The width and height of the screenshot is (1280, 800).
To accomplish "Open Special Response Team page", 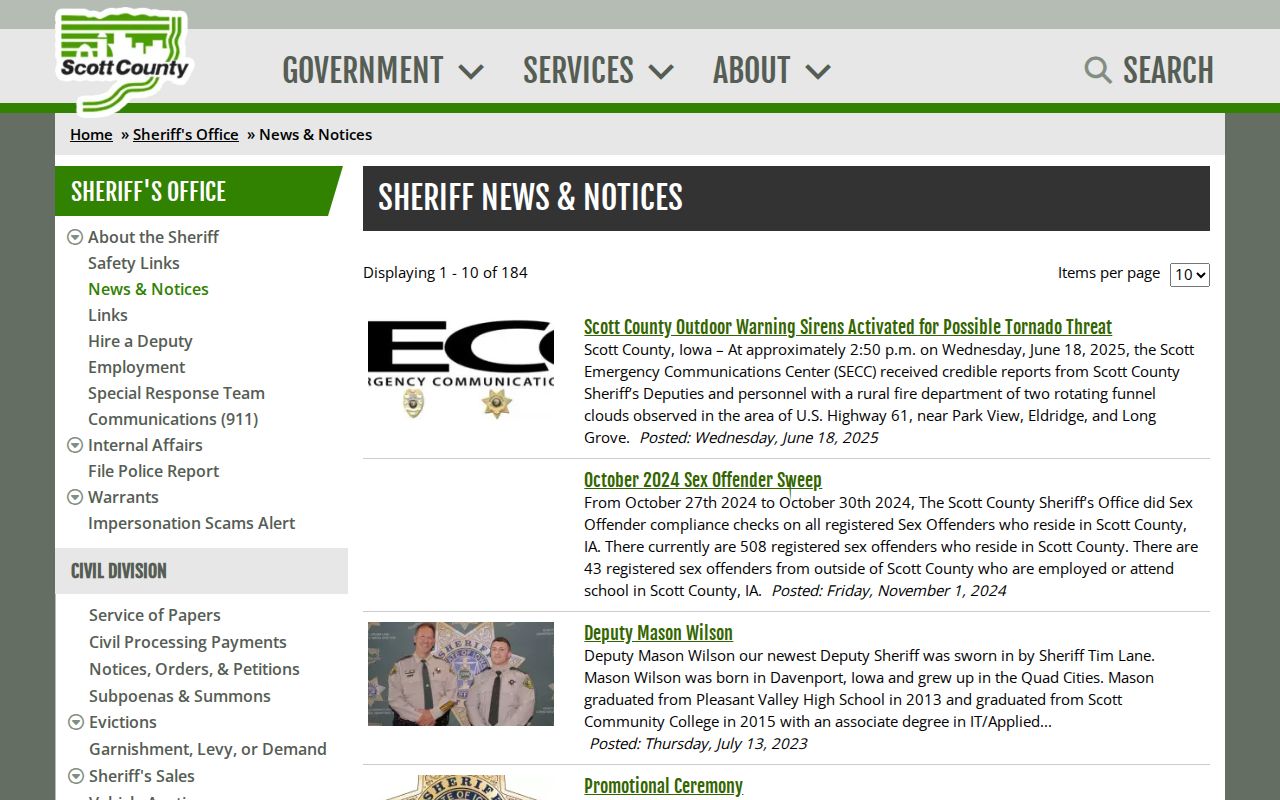I will (176, 393).
